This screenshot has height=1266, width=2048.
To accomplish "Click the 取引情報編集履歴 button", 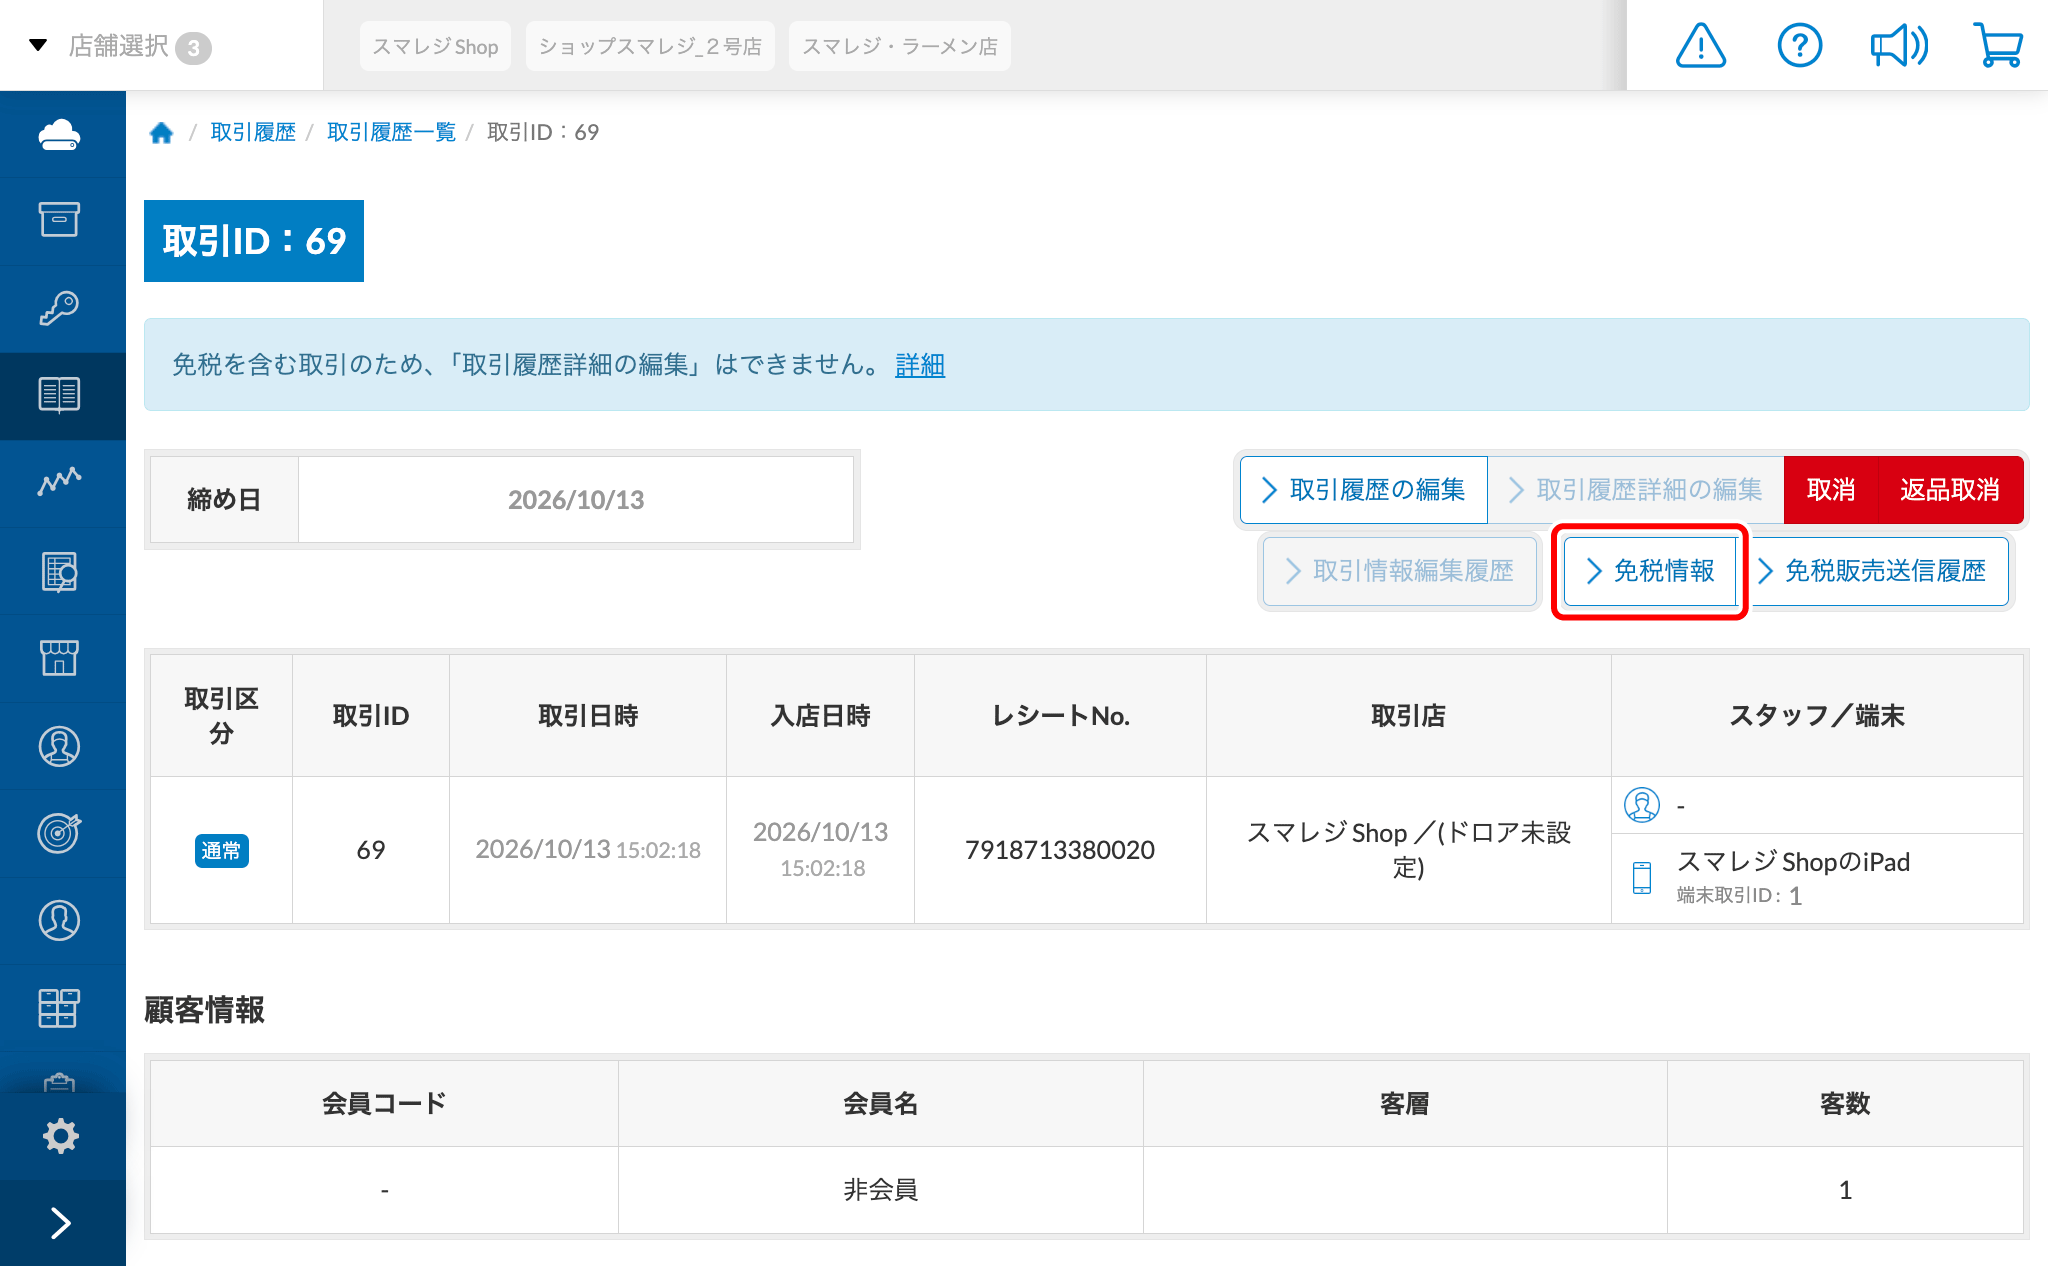I will coord(1400,571).
